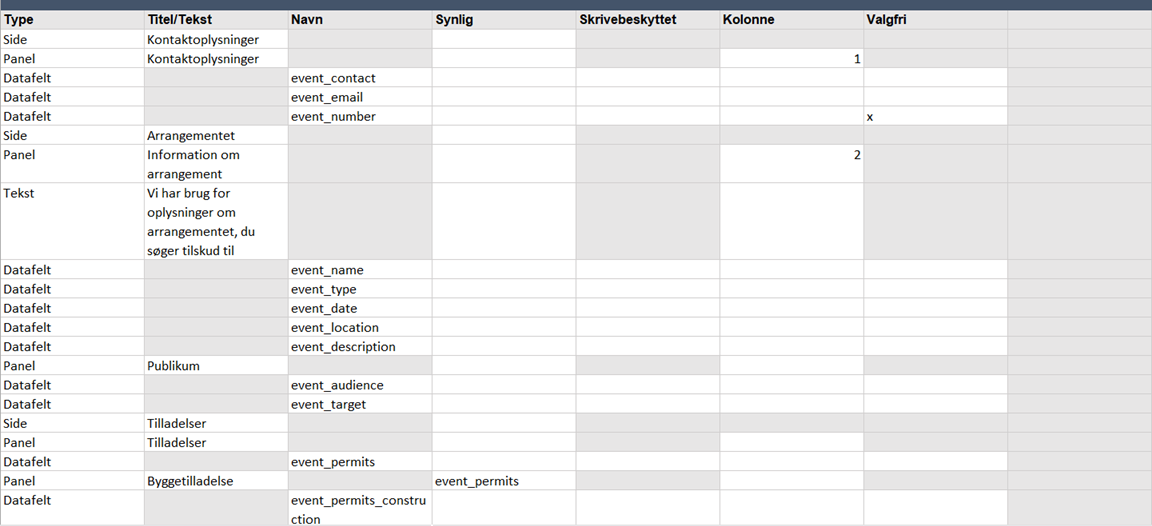Select the Synlig column header

[503, 20]
